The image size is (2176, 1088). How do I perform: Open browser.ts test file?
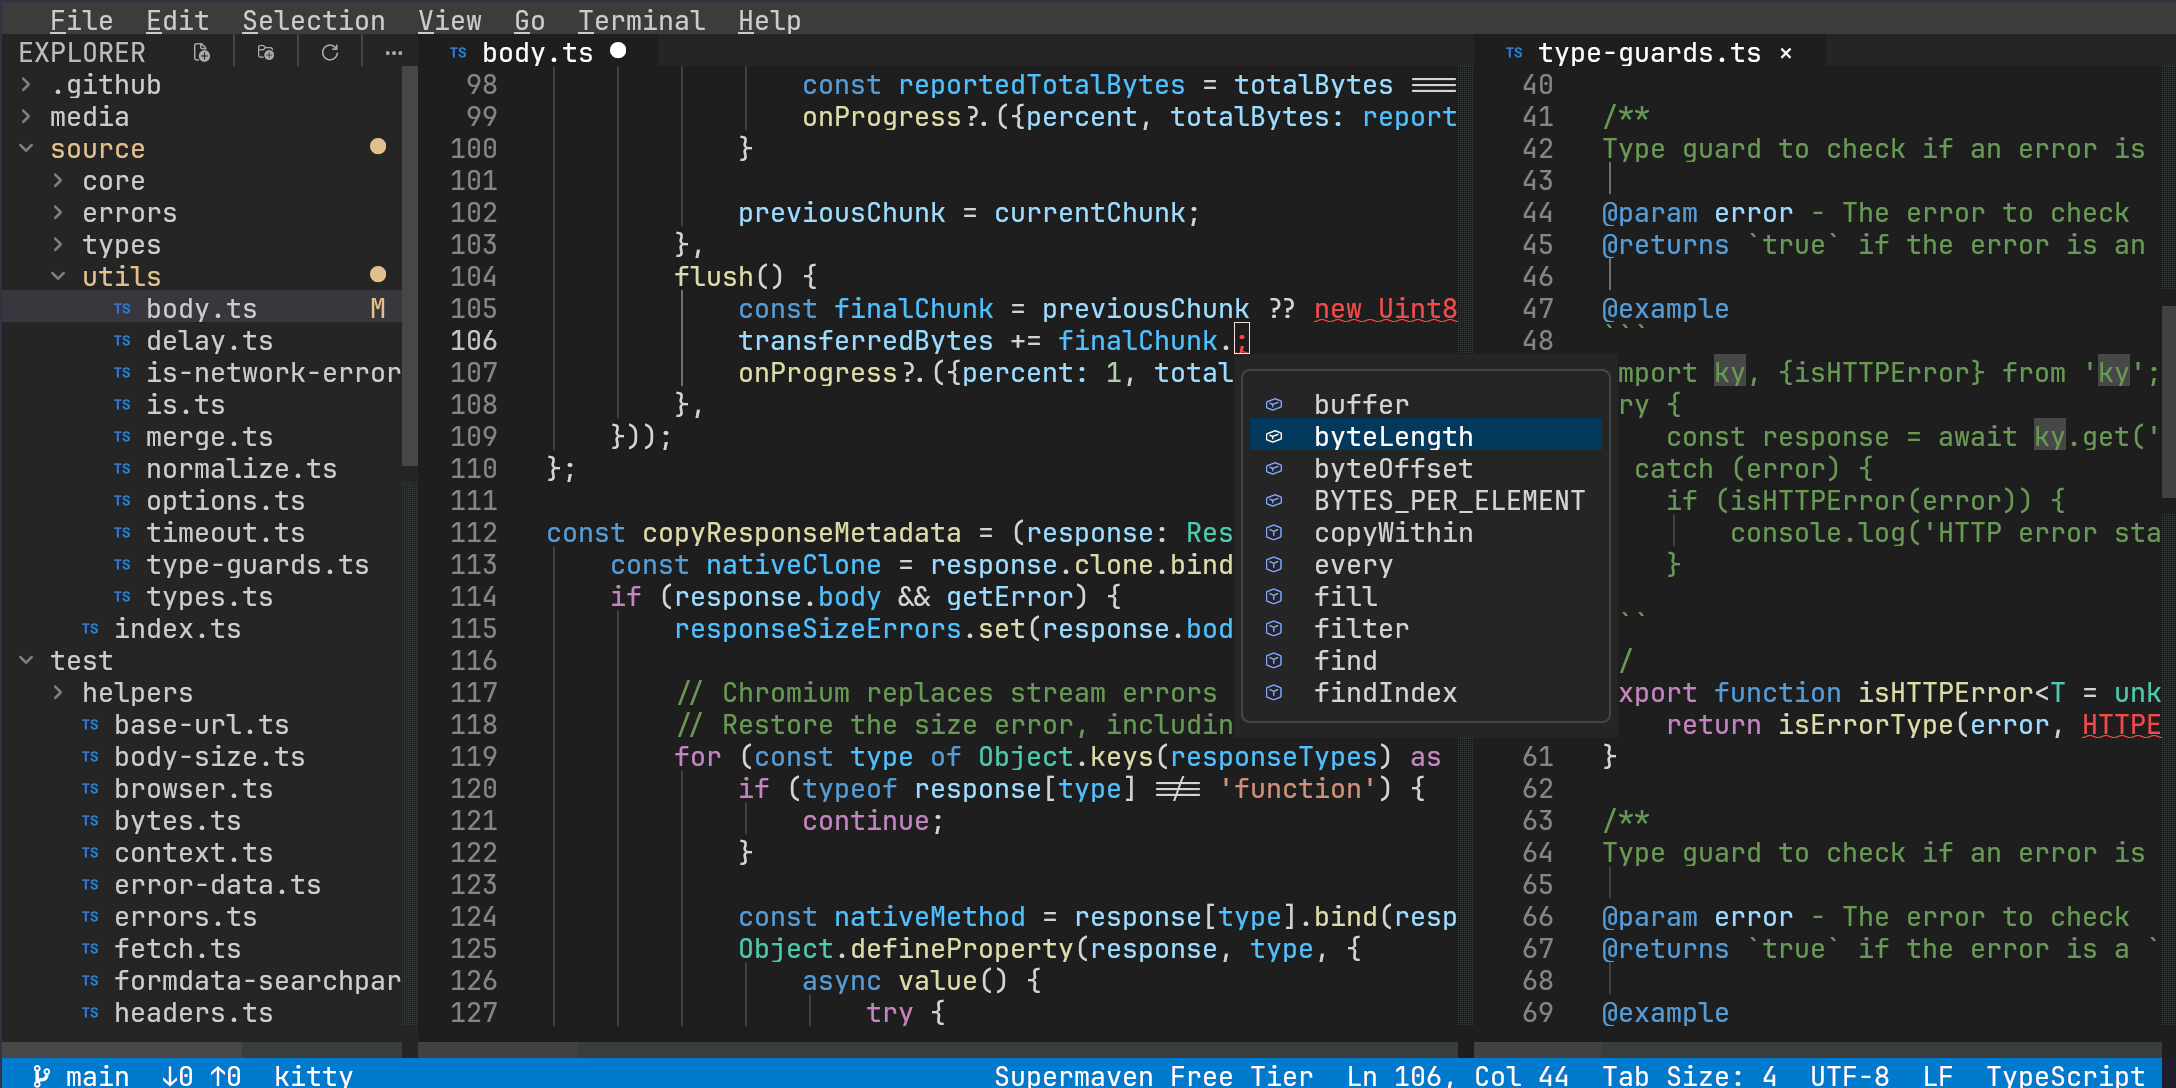pyautogui.click(x=201, y=789)
